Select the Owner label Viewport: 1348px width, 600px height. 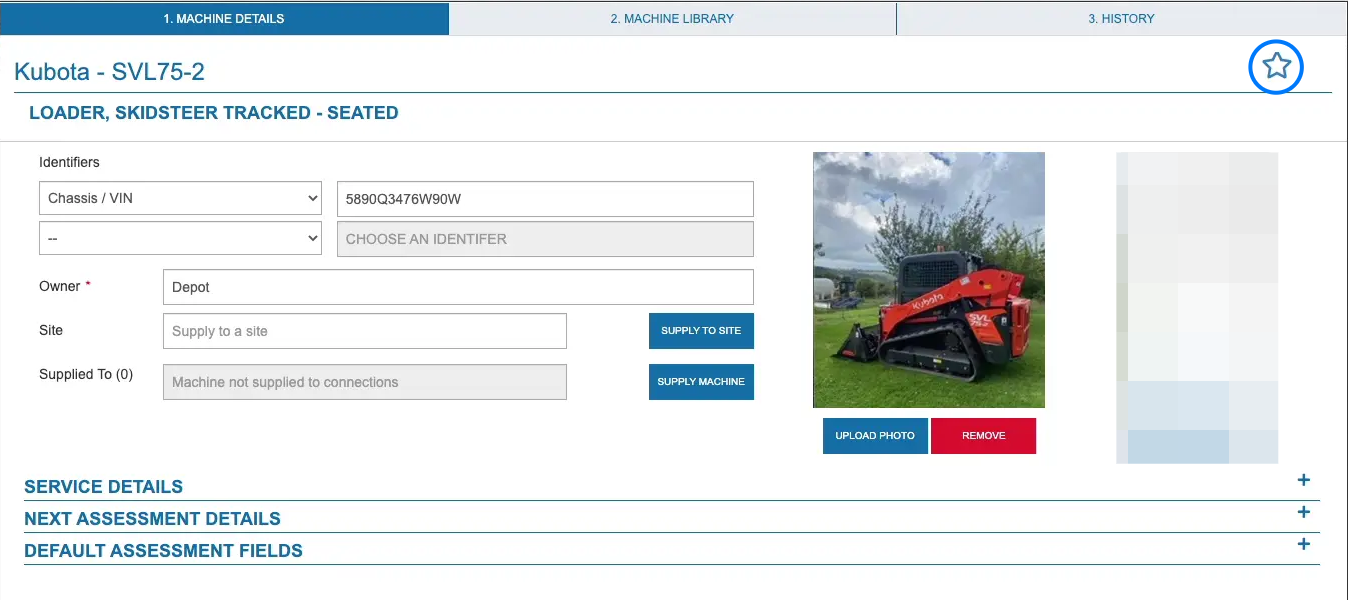coord(59,286)
